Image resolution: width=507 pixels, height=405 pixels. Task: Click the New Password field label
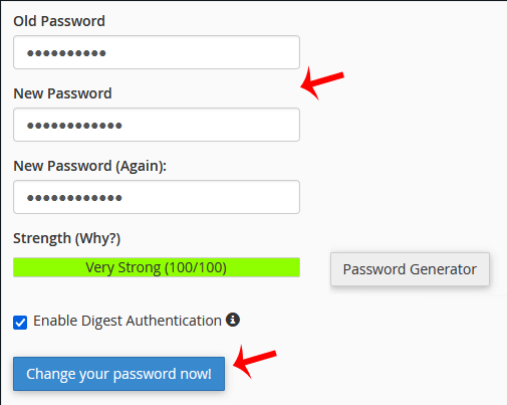point(63,93)
